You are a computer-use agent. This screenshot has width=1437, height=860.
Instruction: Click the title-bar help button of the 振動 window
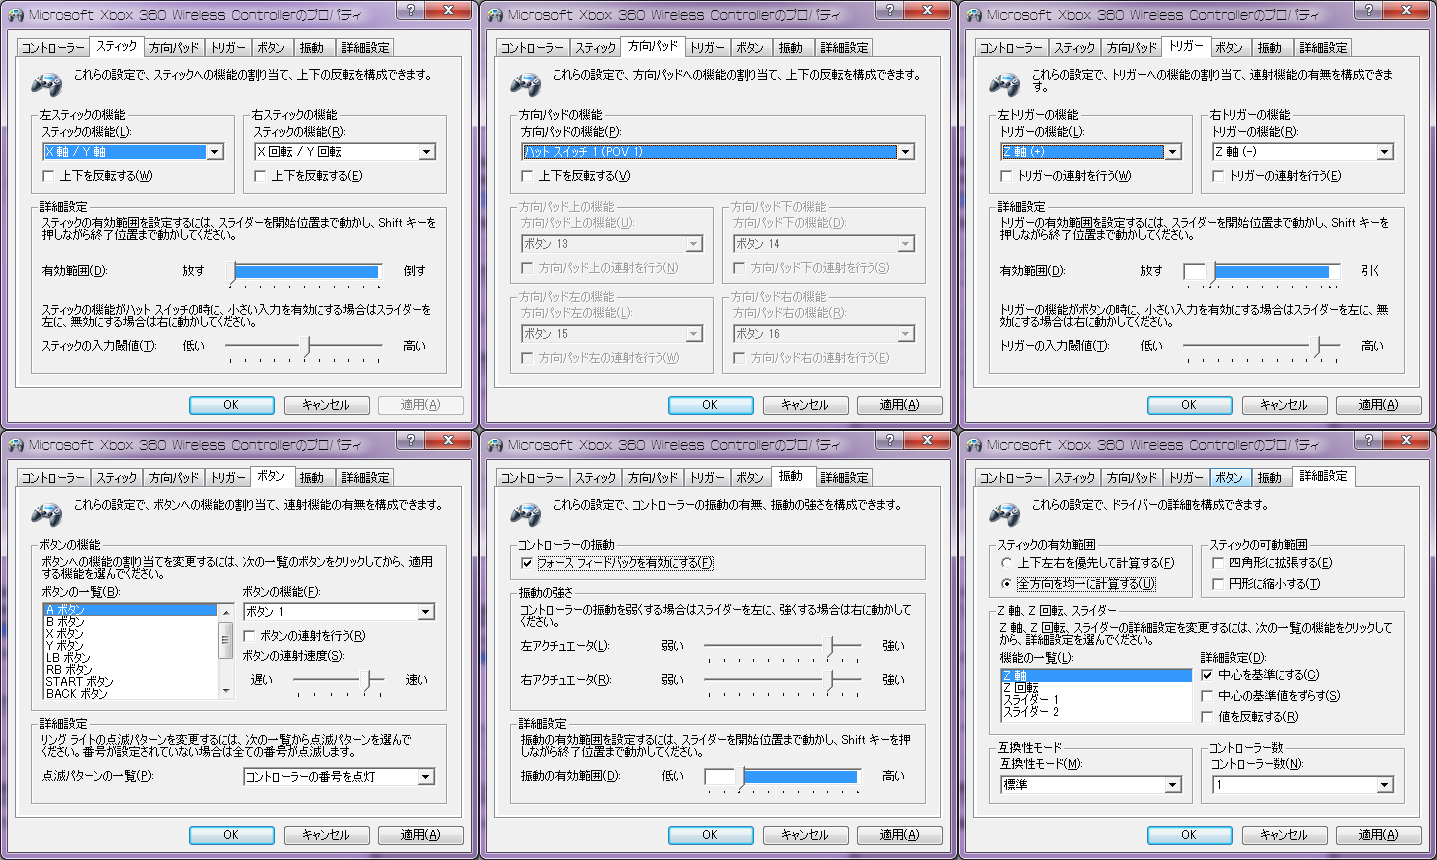click(x=889, y=441)
